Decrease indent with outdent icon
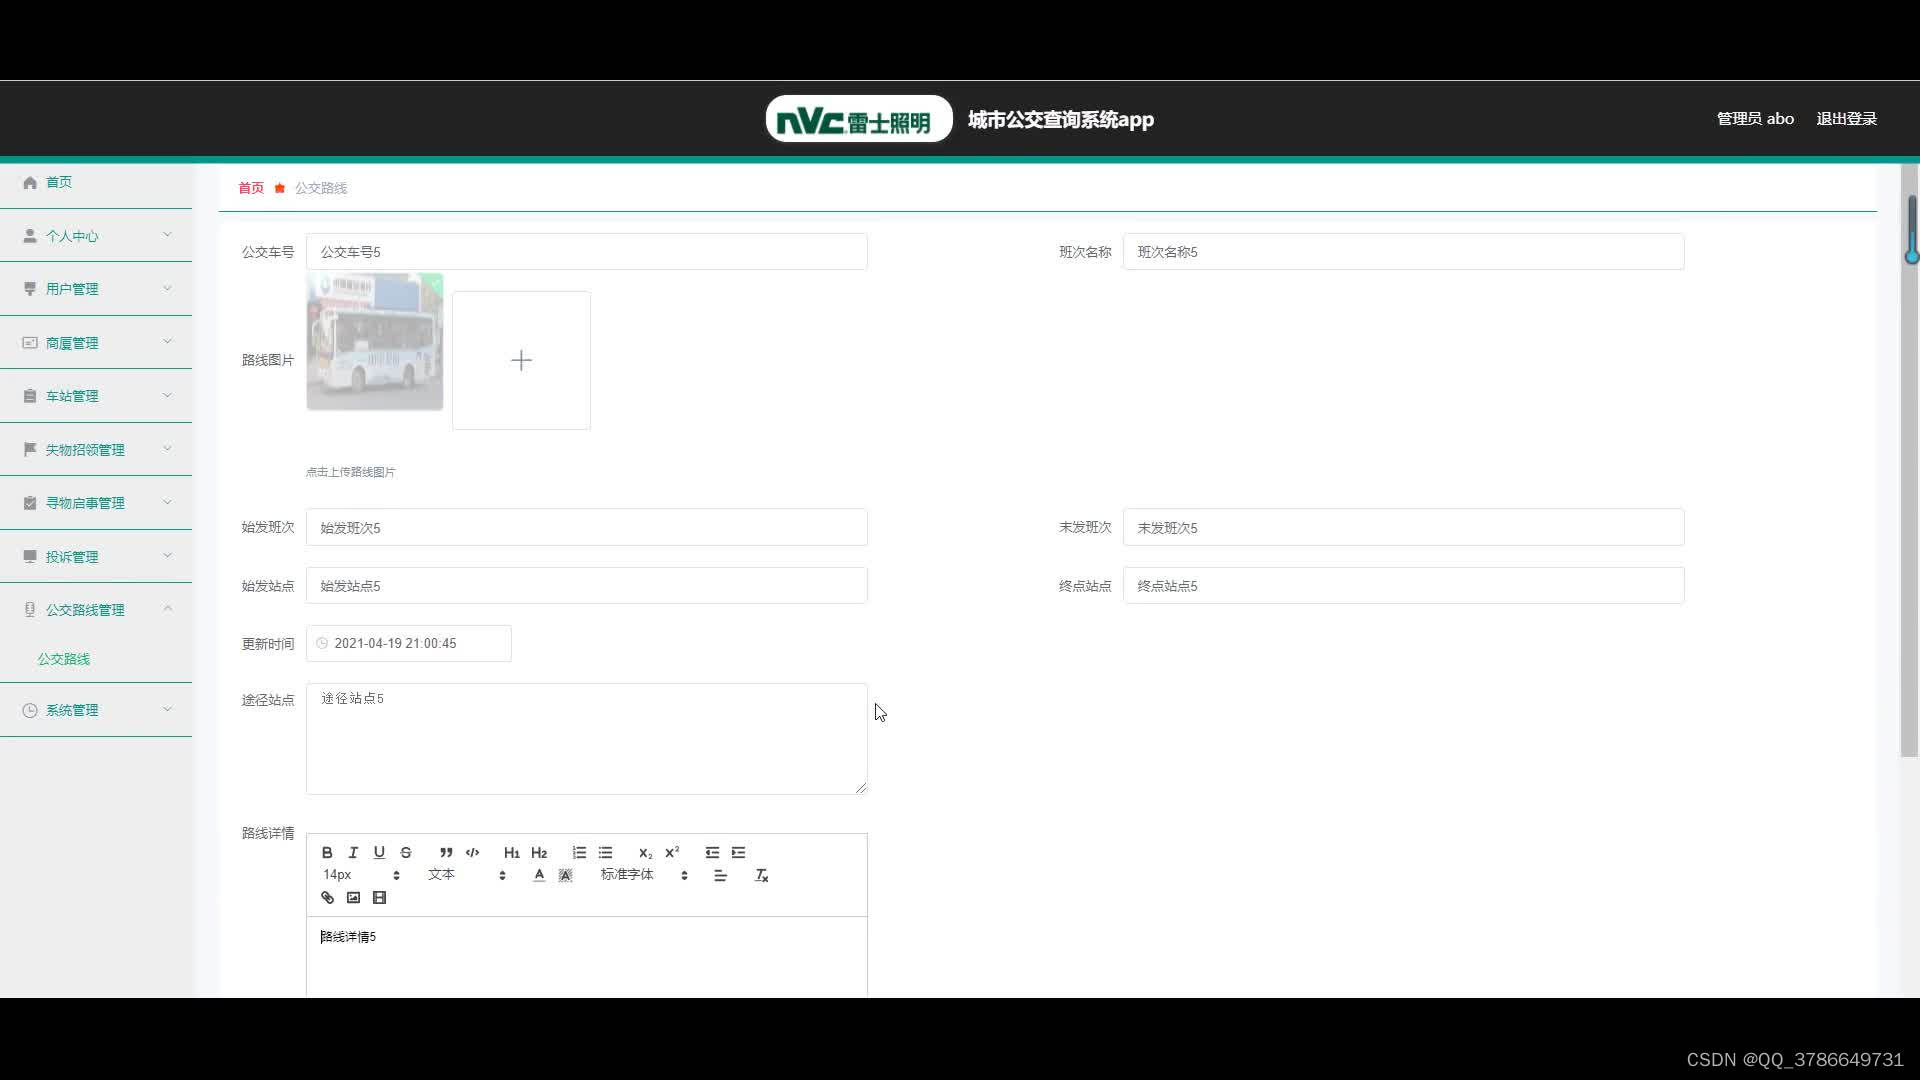 click(712, 852)
